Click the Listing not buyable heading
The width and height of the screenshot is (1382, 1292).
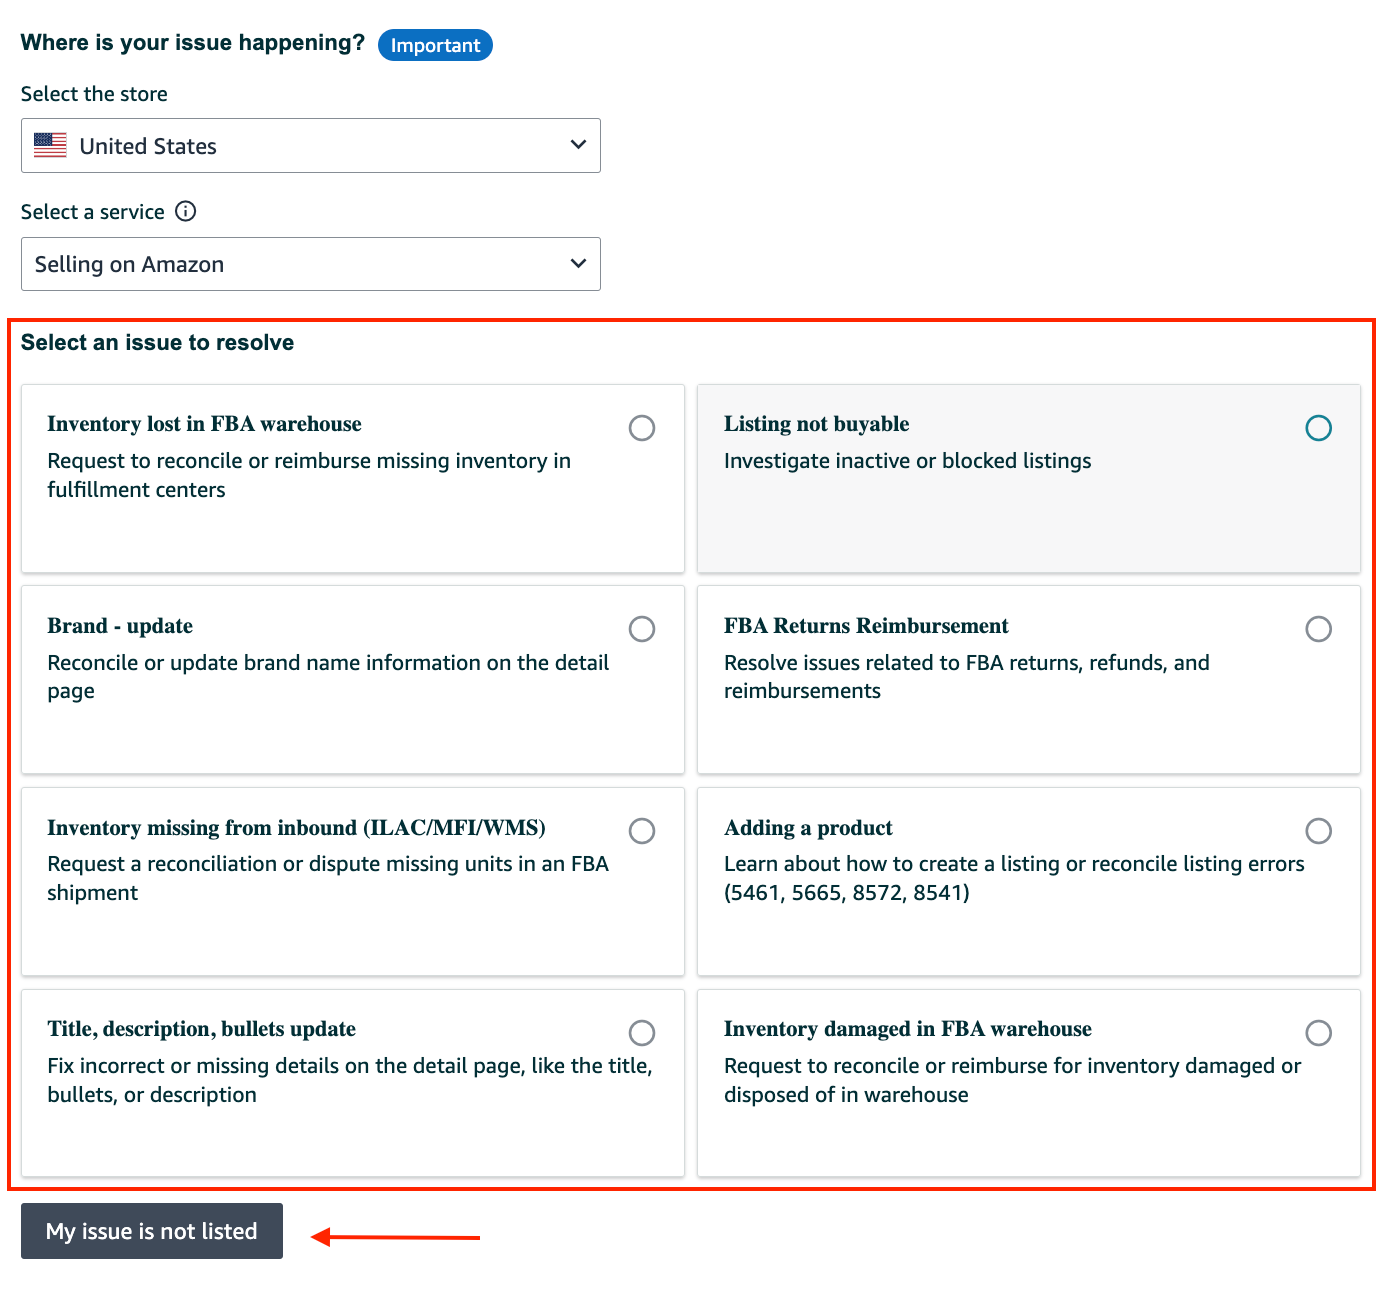click(x=817, y=424)
